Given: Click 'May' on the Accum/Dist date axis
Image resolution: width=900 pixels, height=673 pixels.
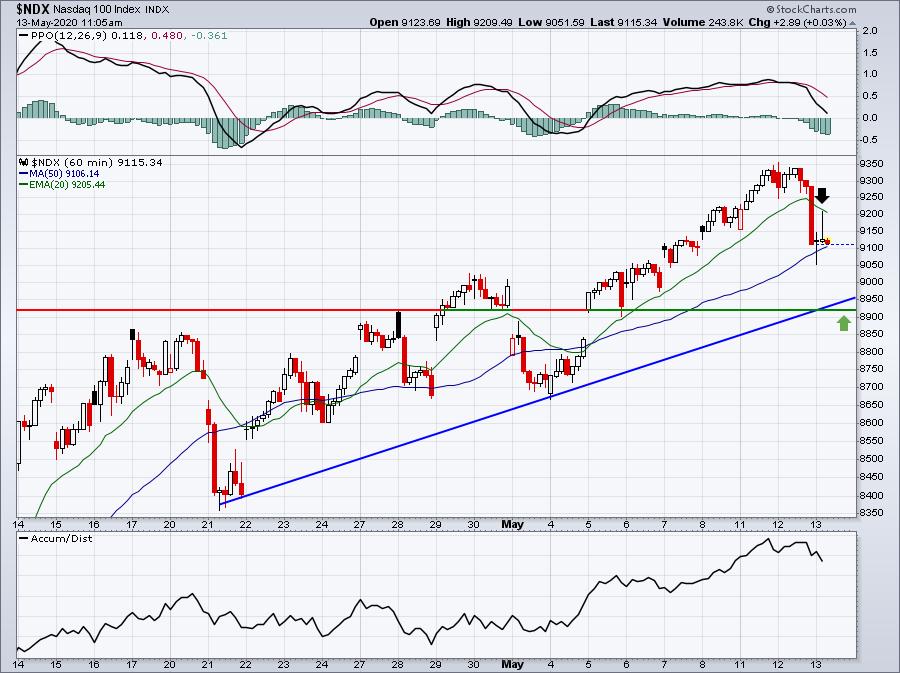Looking at the screenshot, I should point(512,664).
